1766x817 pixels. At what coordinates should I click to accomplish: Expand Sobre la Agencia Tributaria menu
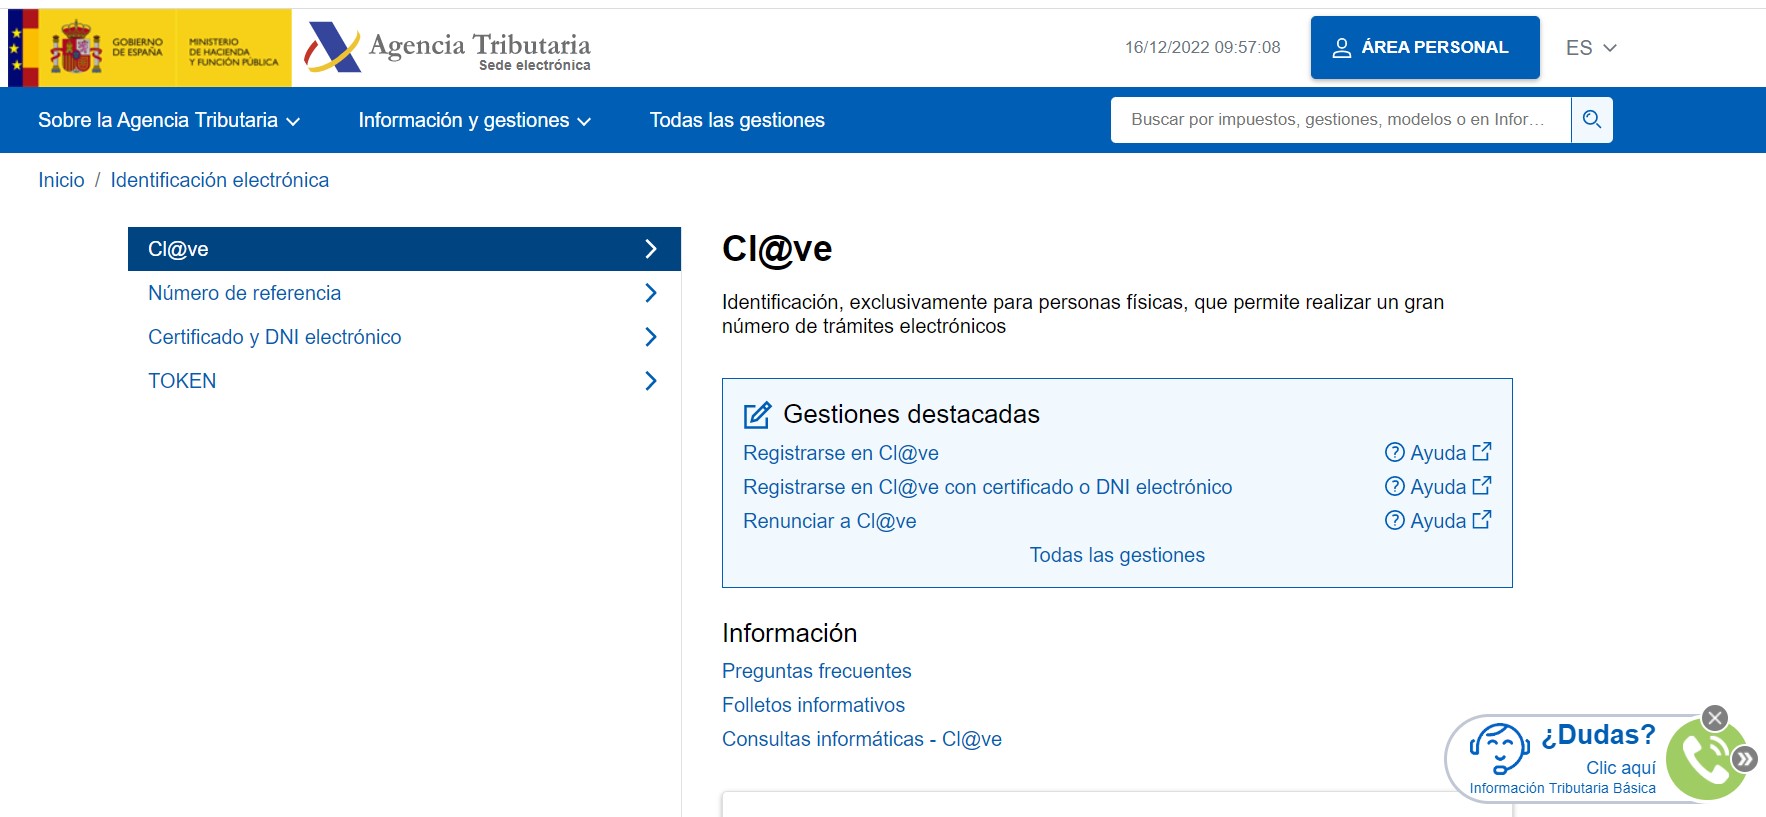(169, 120)
